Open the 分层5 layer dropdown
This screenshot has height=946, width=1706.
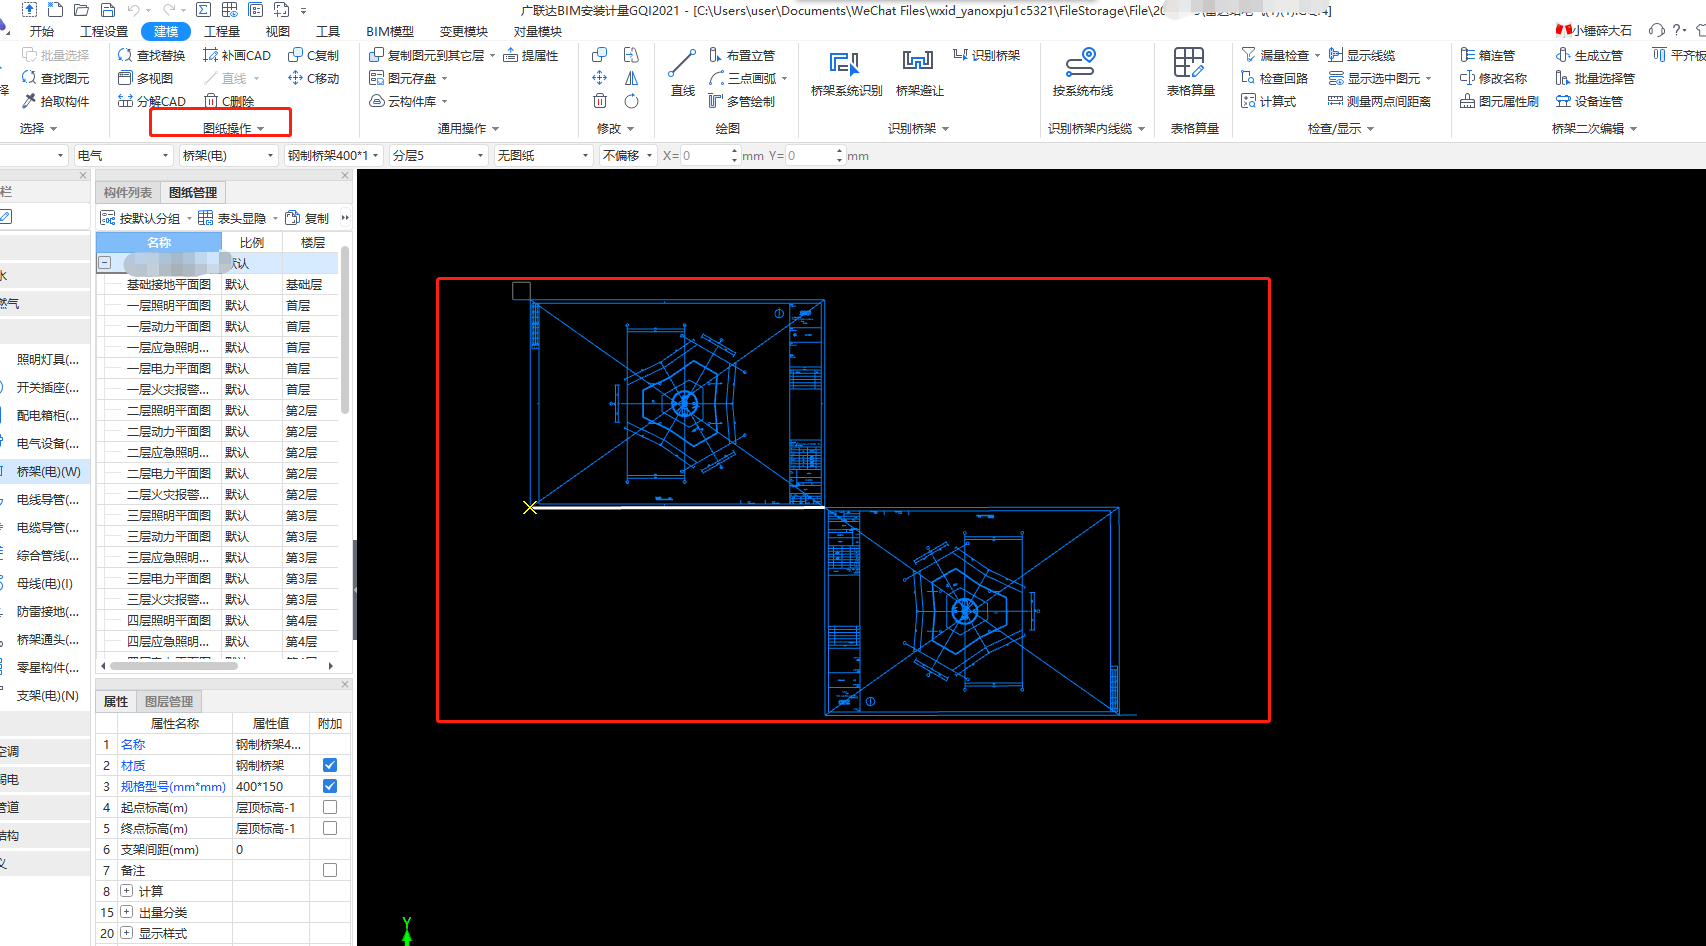[x=438, y=155]
